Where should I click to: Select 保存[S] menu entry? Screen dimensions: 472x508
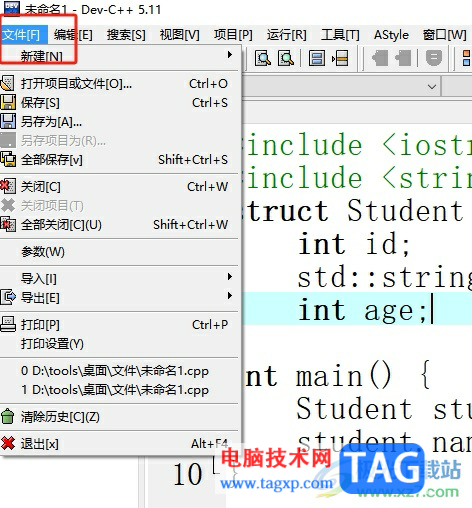(x=120, y=103)
